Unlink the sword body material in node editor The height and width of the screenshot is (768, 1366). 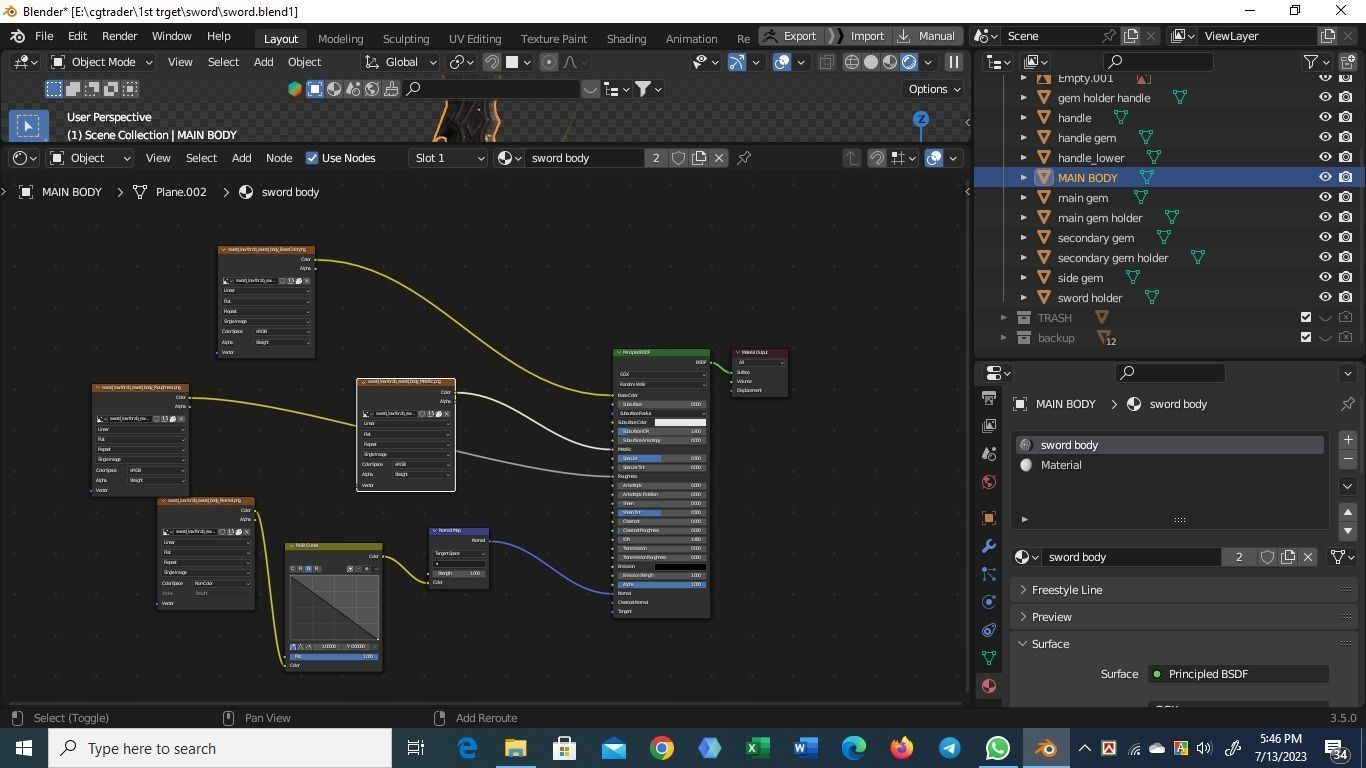pos(718,158)
